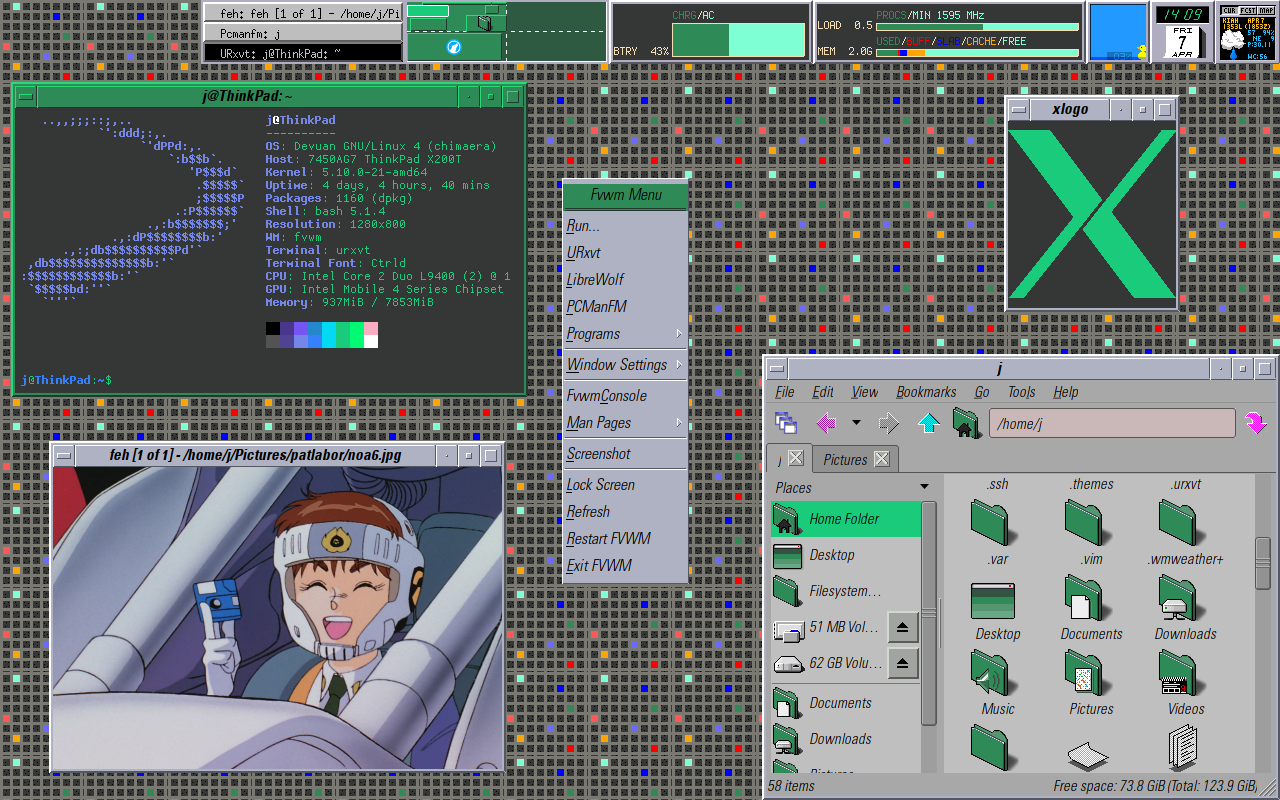This screenshot has width=1280, height=800.
Task: Open Go menu in PCManFM
Action: coord(982,392)
